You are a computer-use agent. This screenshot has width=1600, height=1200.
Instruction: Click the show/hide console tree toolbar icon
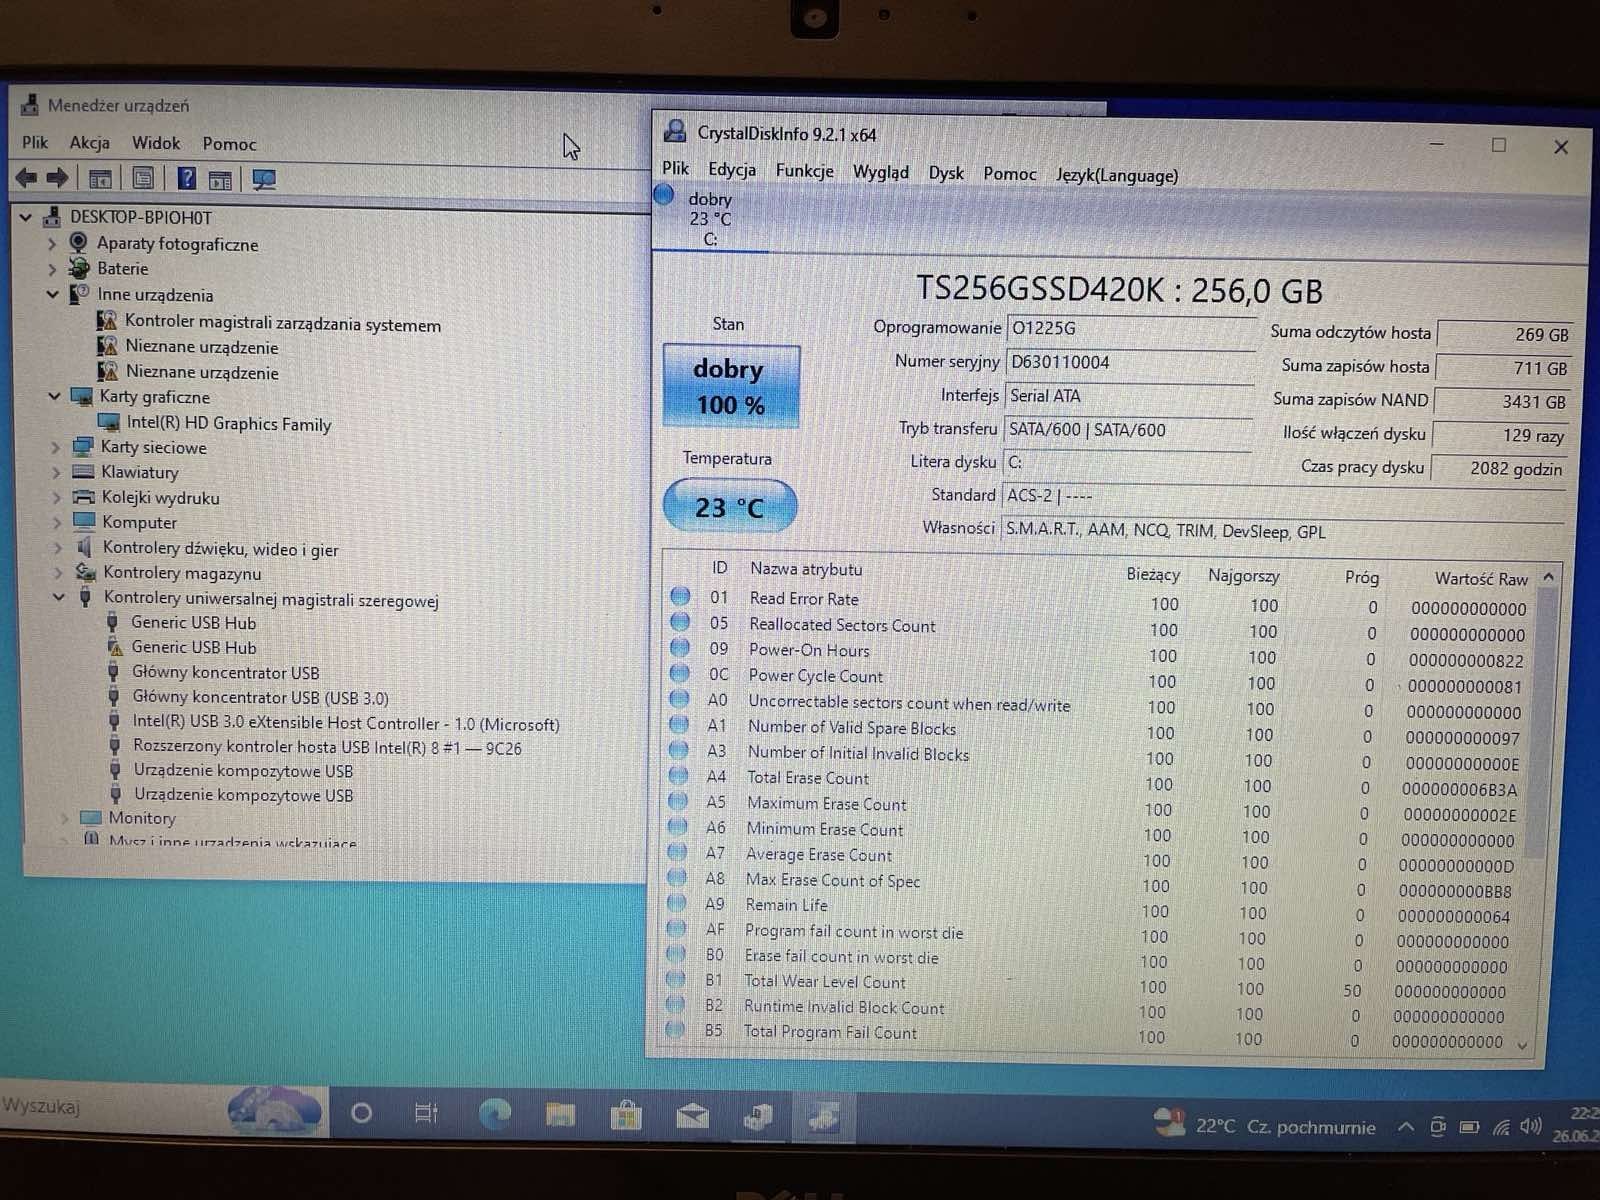(100, 180)
